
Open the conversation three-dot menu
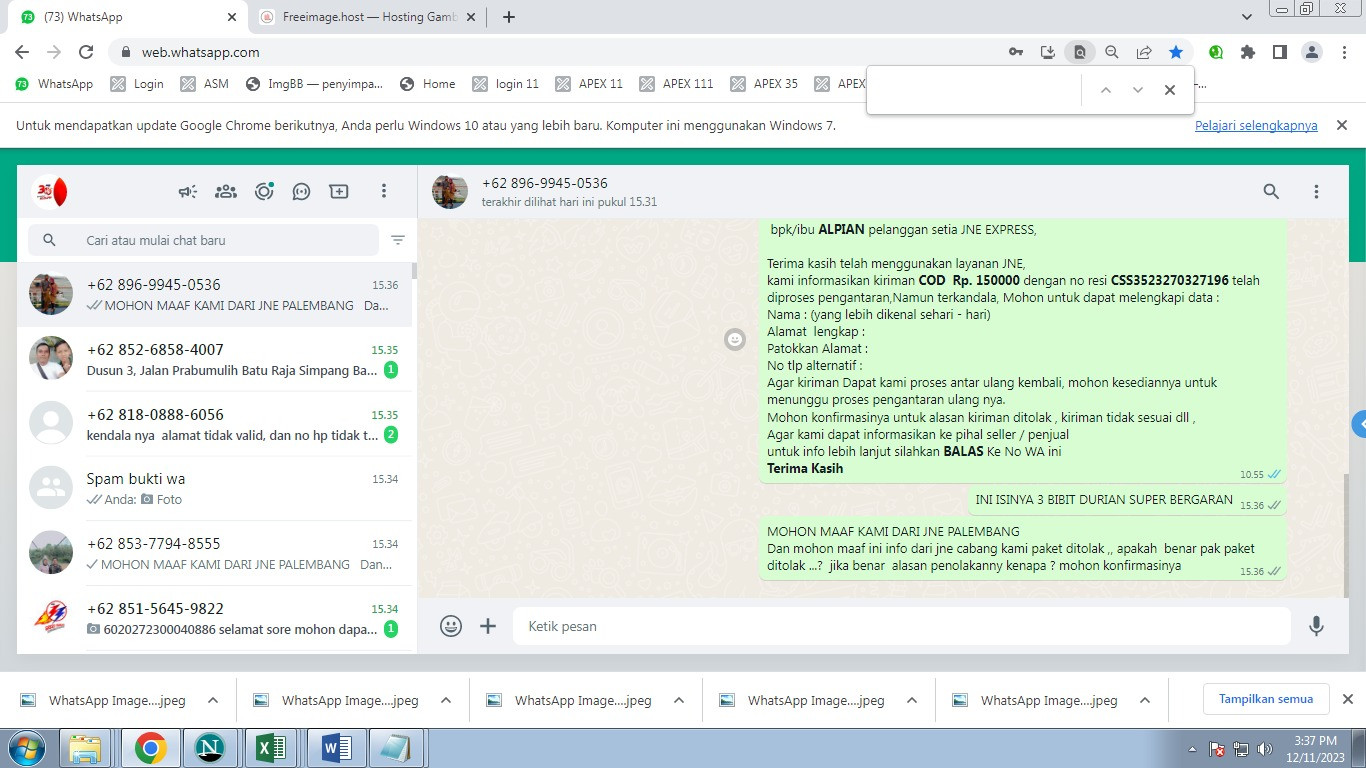pos(1317,191)
